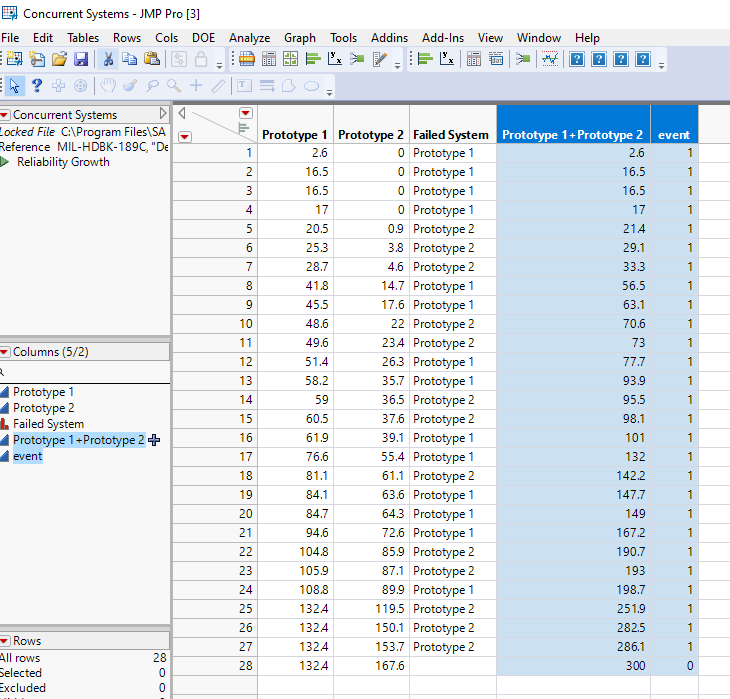Collapse the table panel with the right-pointing arrow
Screen dimensions: 730x699
[162, 113]
